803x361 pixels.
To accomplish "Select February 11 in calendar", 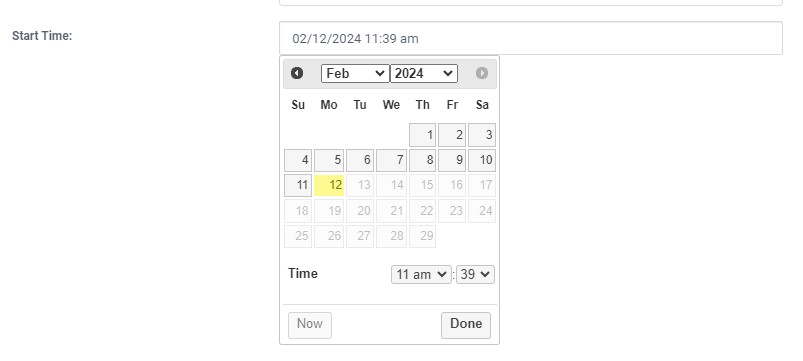I will [298, 185].
